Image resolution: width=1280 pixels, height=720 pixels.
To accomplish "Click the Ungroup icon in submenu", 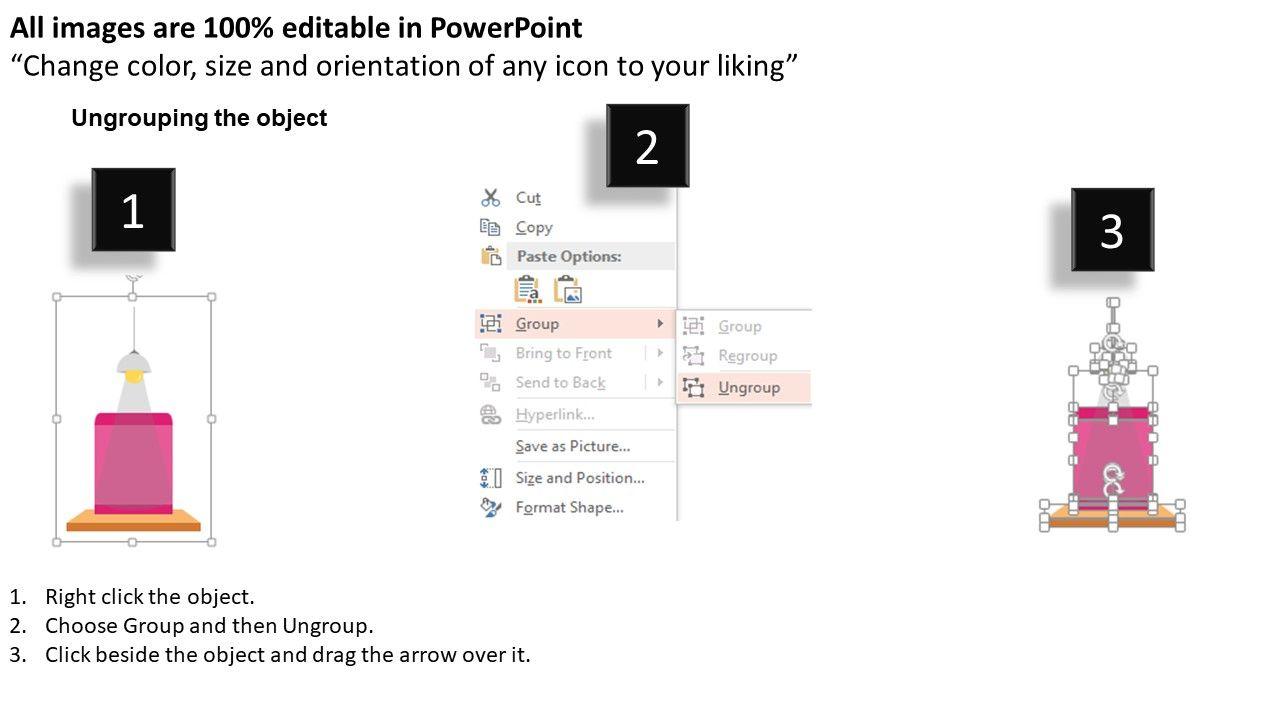I will [693, 388].
